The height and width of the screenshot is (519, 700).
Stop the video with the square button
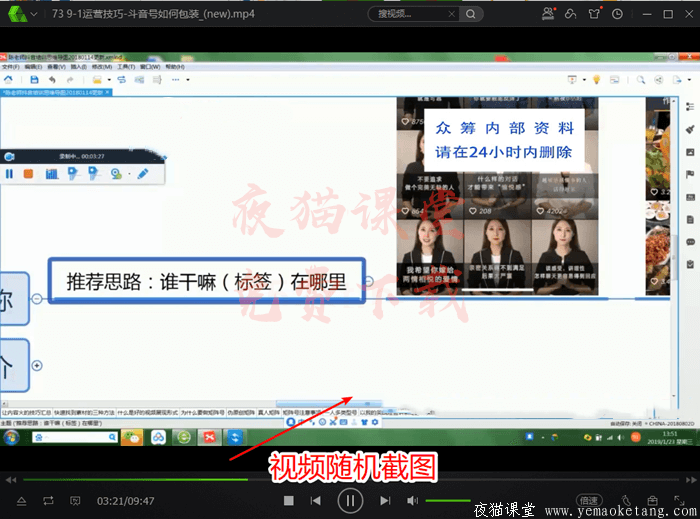tap(289, 501)
